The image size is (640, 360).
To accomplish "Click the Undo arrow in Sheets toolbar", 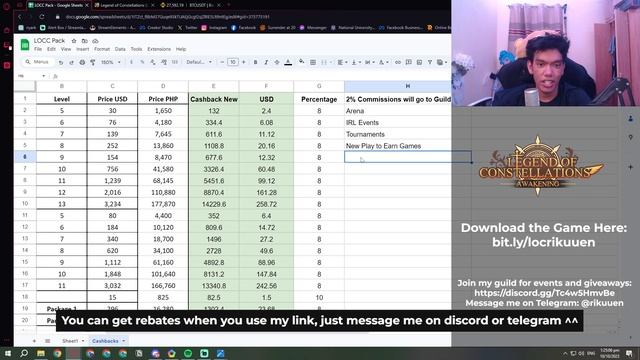I will coord(61,62).
